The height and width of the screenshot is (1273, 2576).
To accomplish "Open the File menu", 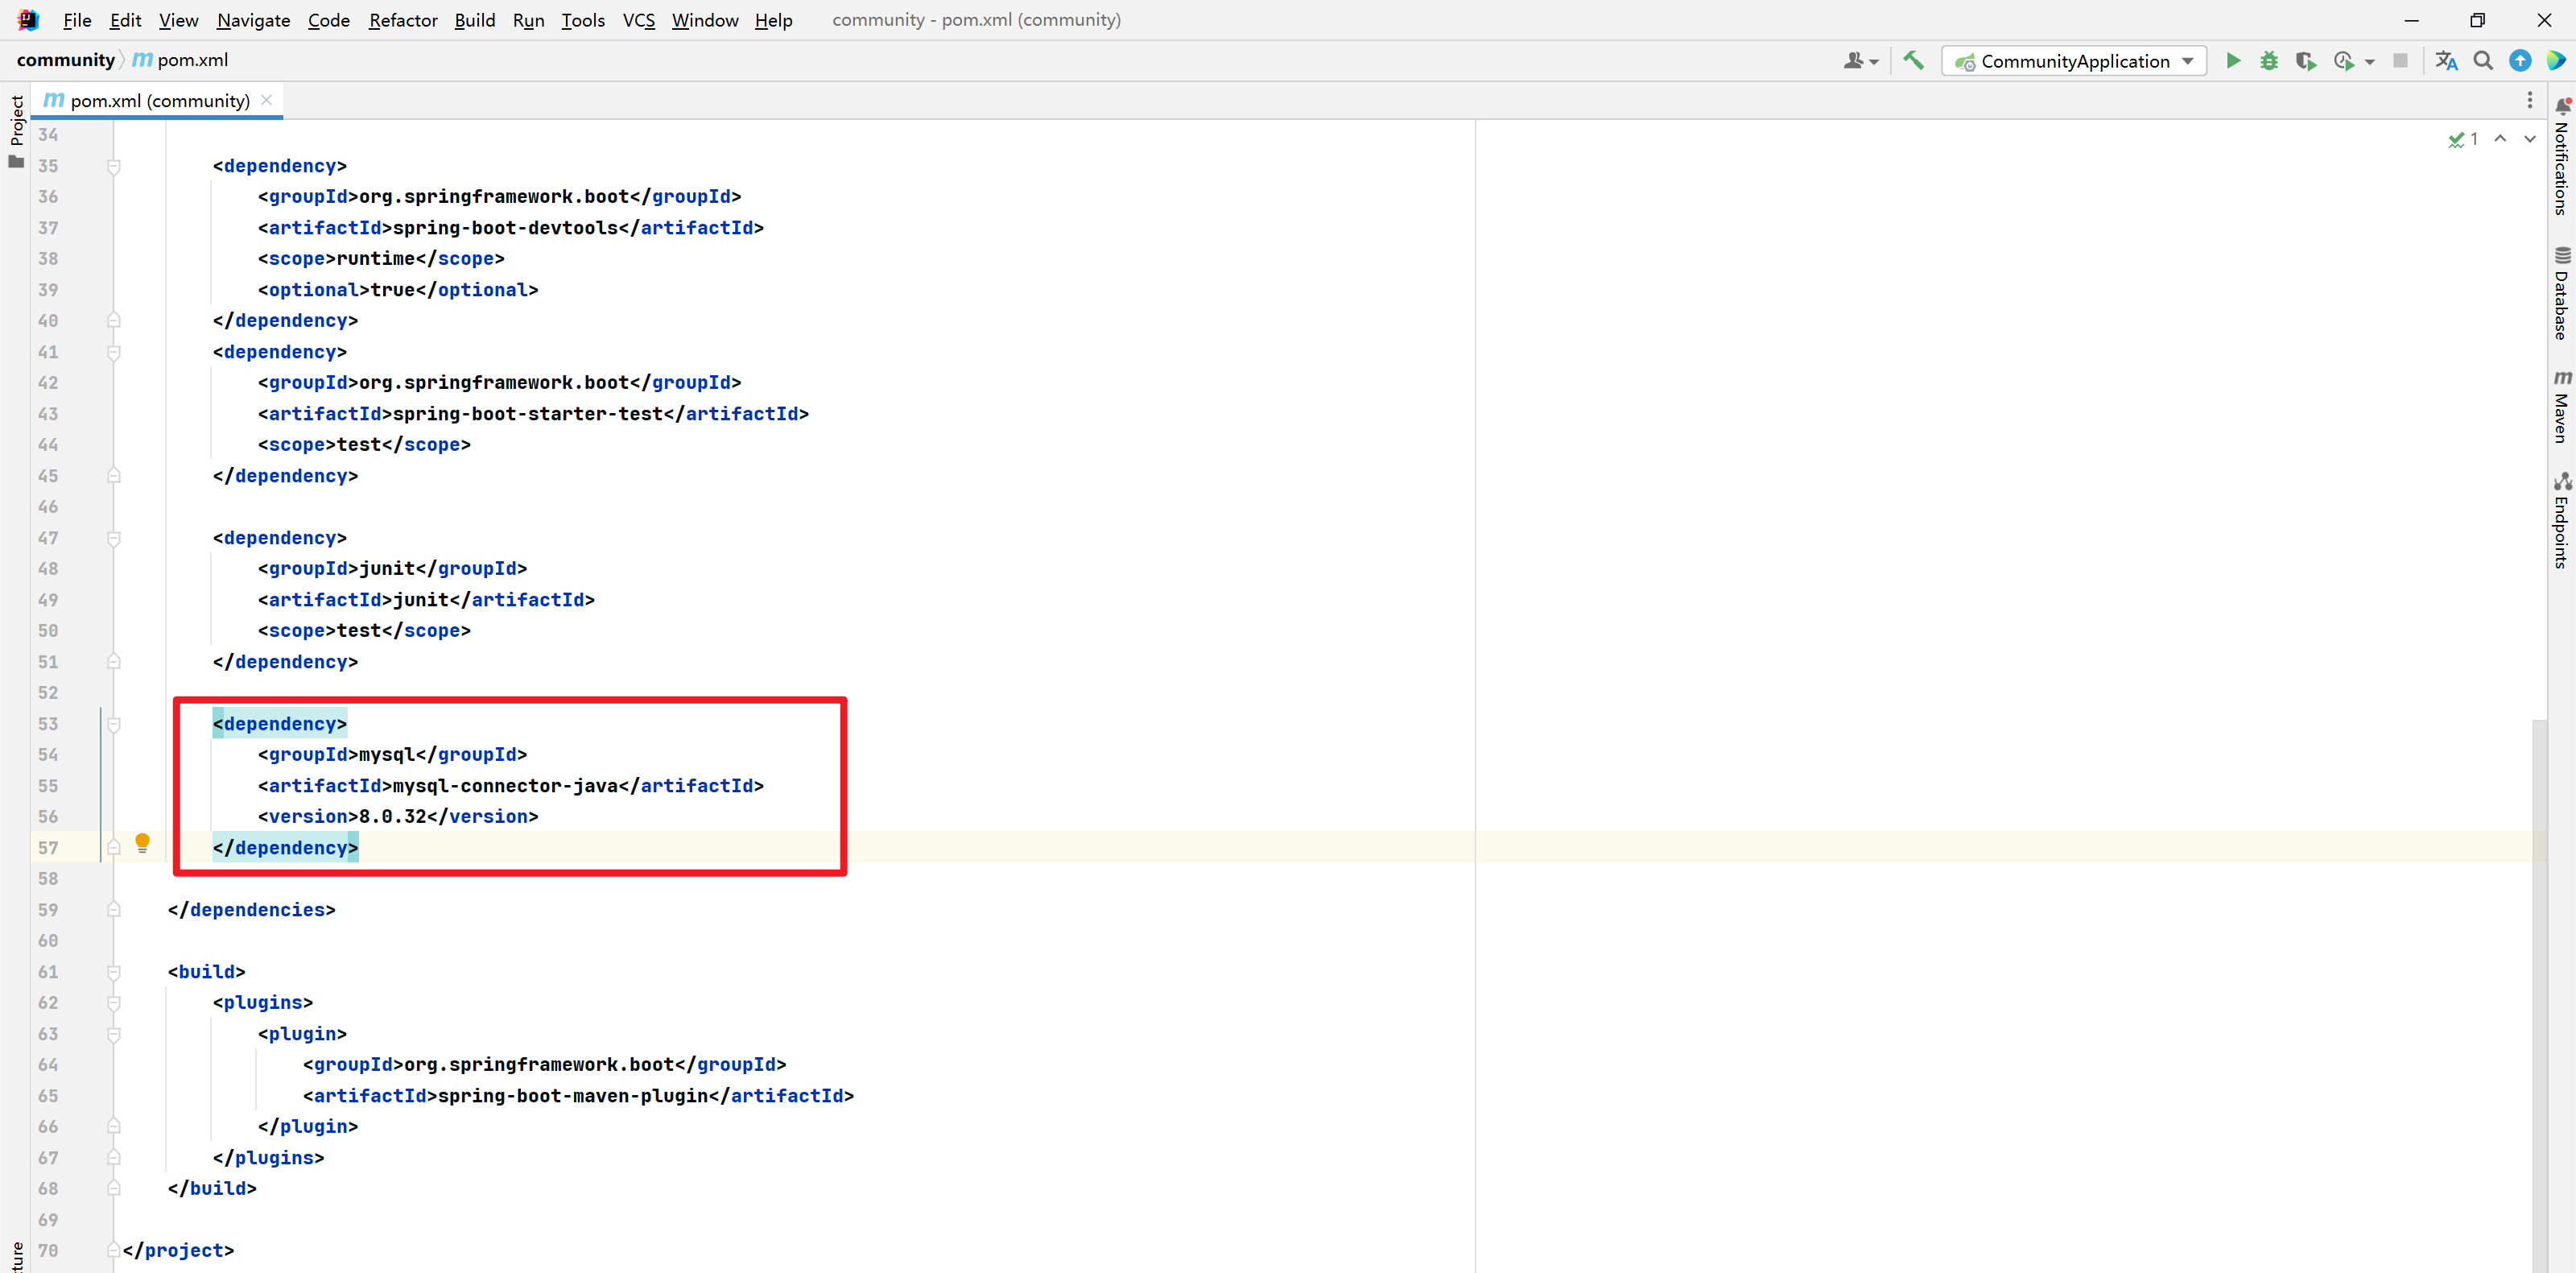I will click(77, 19).
